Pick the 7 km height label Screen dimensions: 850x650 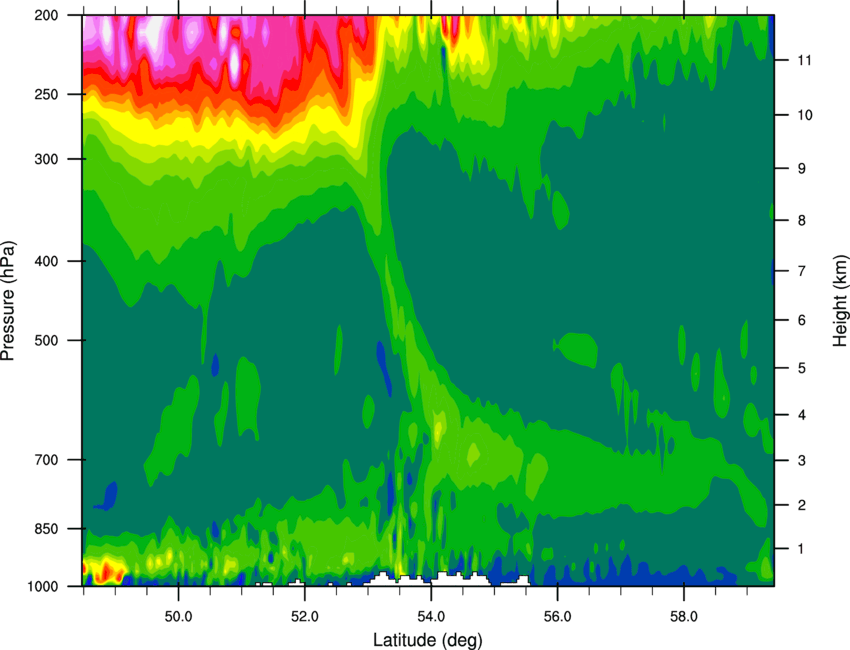[x=802, y=271]
